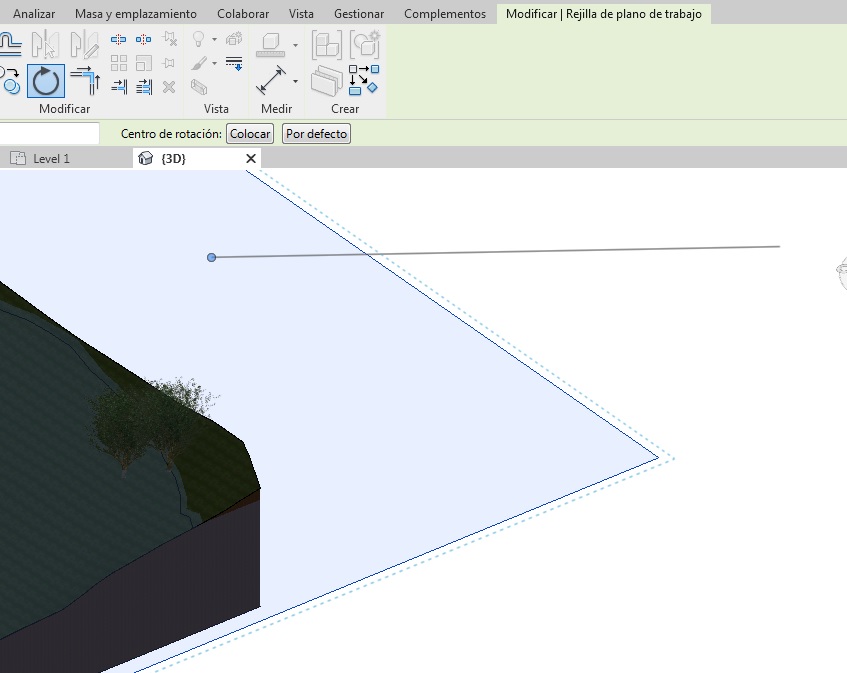Select Trim/Extend to Corner tool
Viewport: 847px width, 673px height.
pyautogui.click(x=85, y=81)
